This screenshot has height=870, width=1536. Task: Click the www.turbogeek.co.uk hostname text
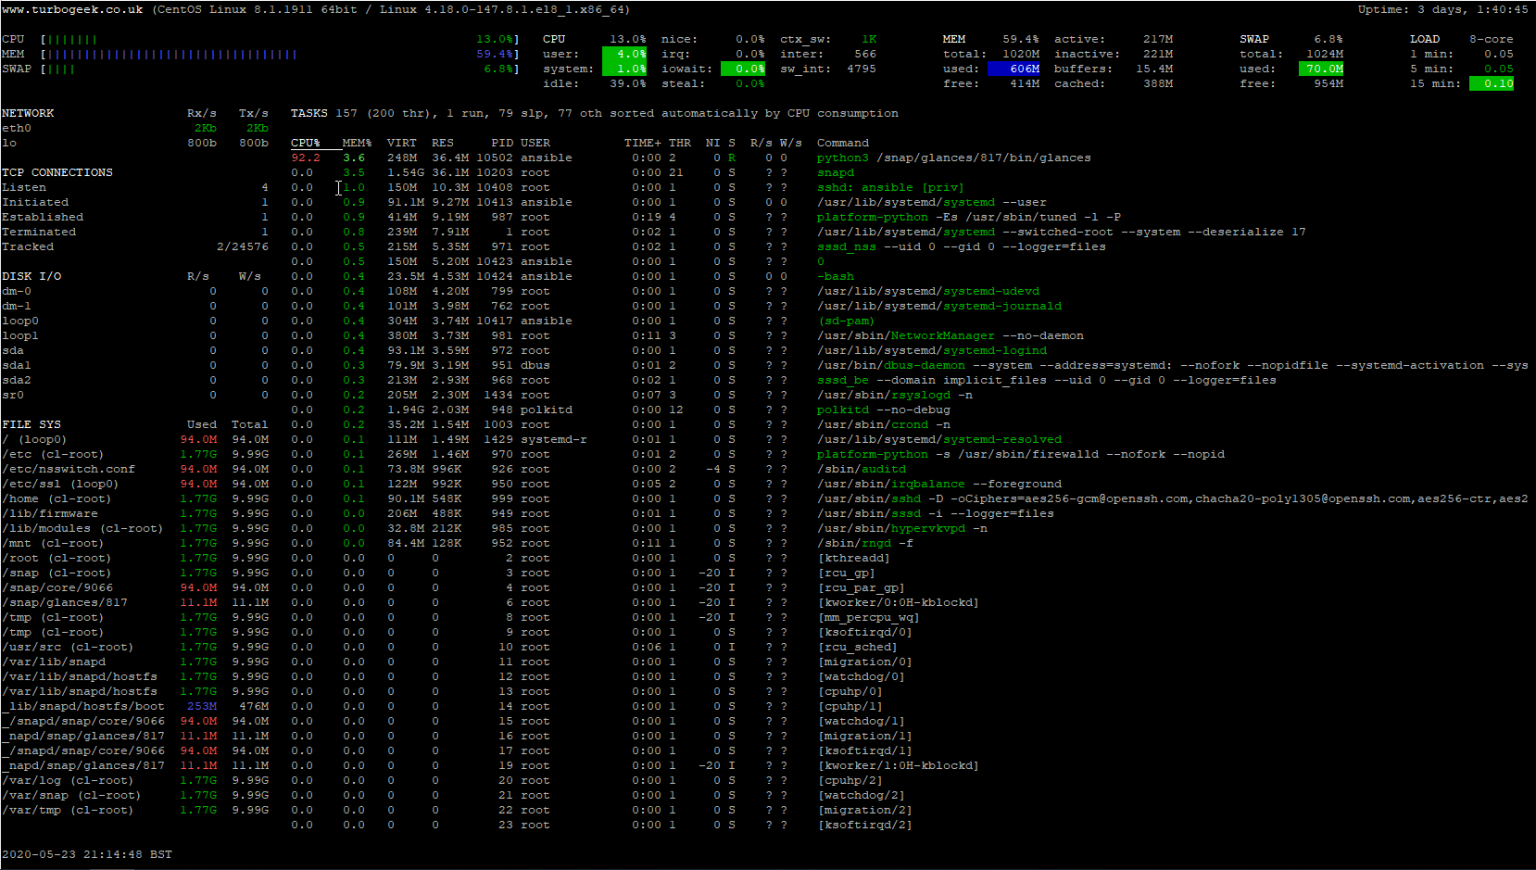72,9
